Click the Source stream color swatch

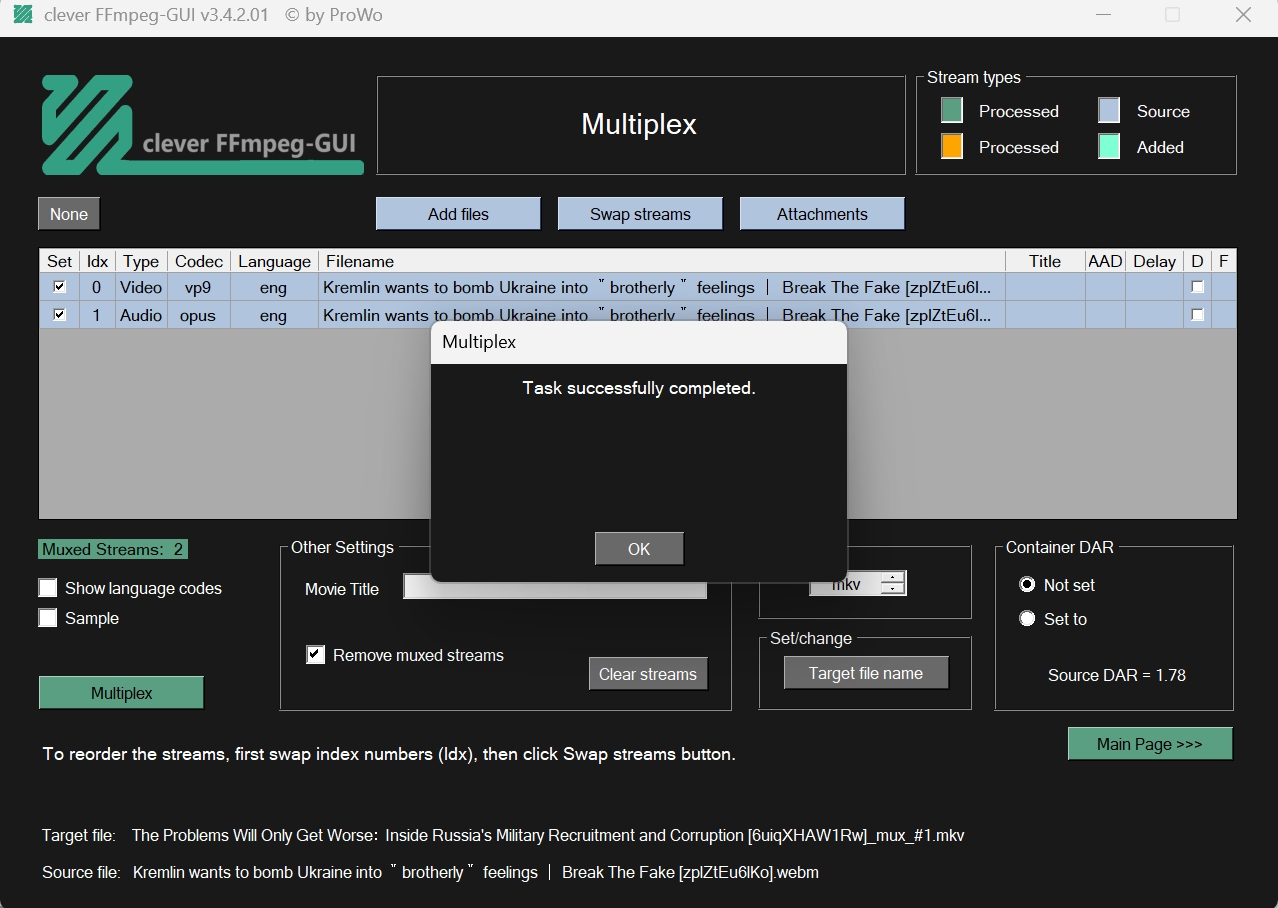pyautogui.click(x=1109, y=110)
